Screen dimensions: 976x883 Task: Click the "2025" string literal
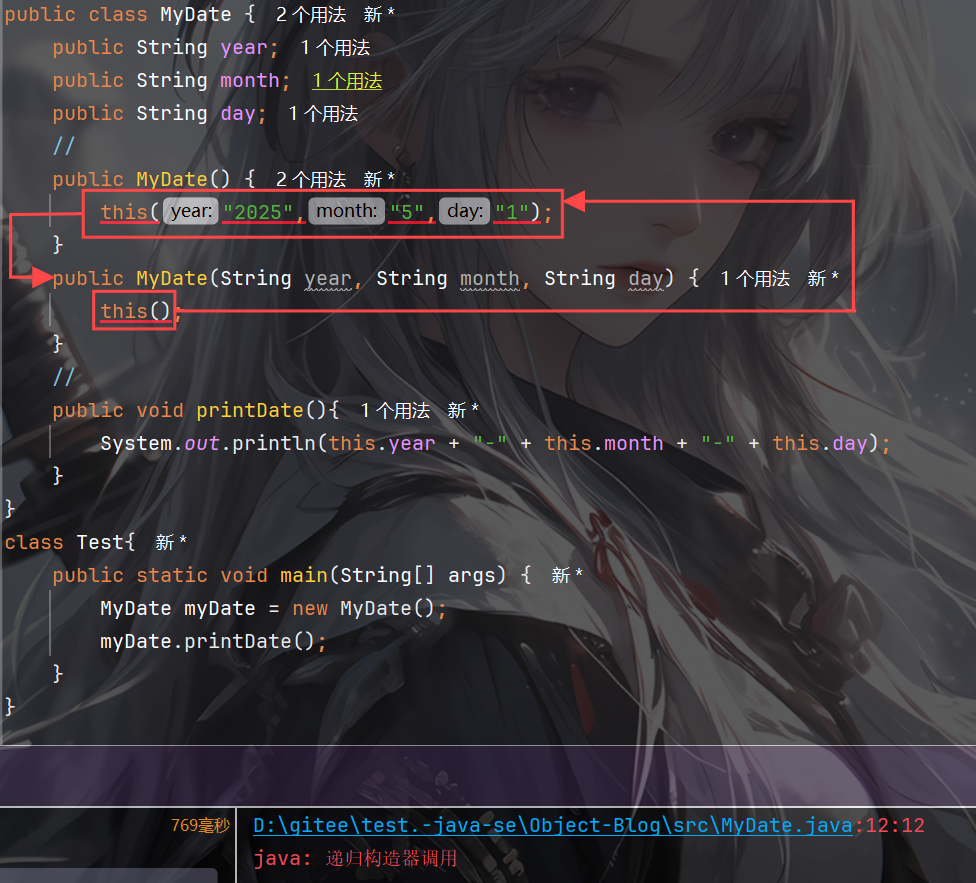[258, 212]
